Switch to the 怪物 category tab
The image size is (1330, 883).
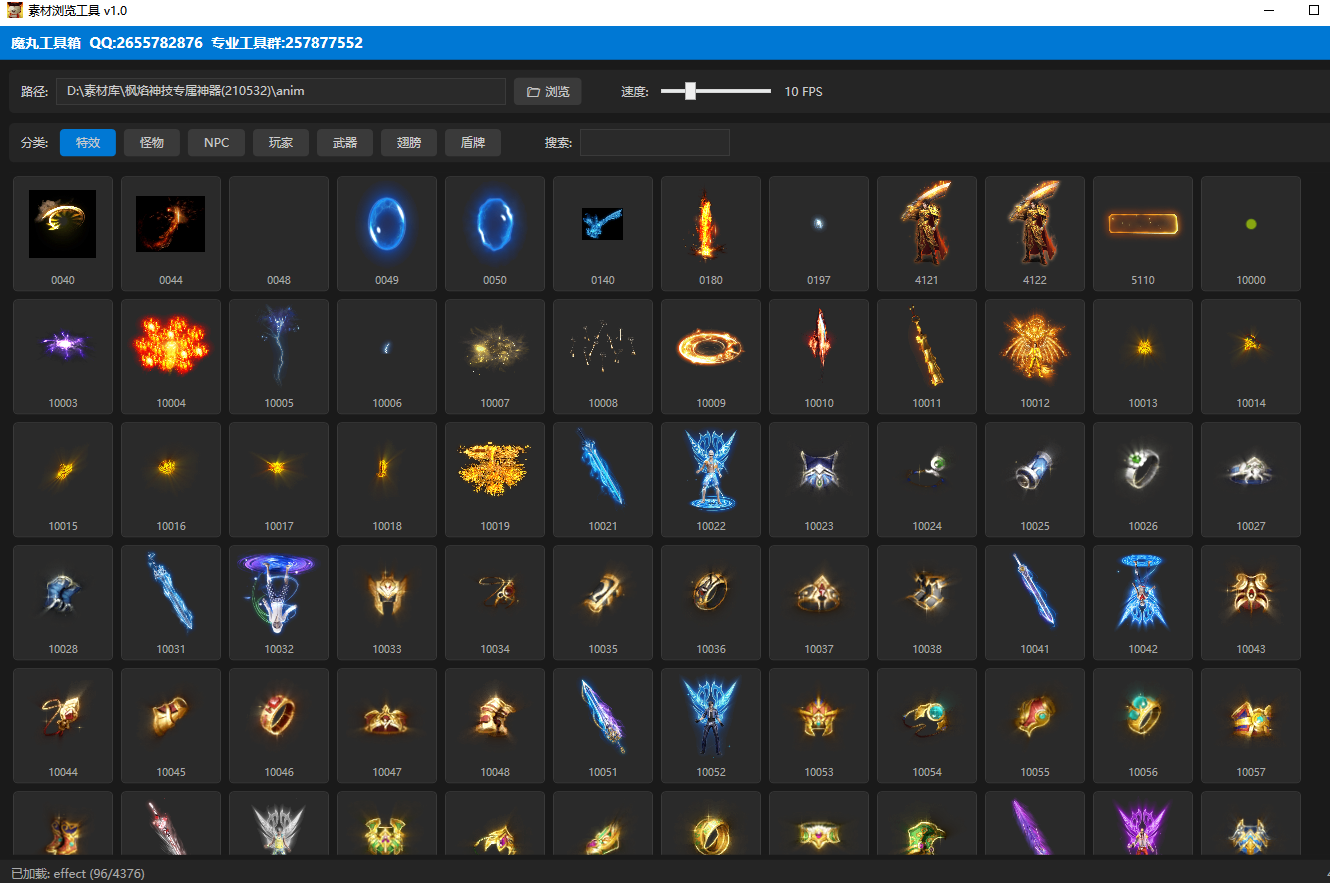152,143
